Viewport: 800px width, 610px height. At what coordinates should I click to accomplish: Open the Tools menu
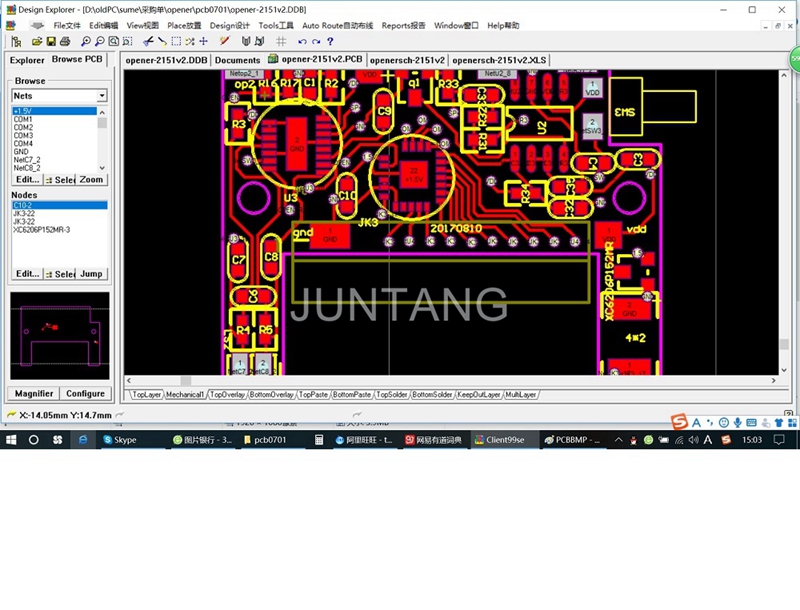point(276,26)
